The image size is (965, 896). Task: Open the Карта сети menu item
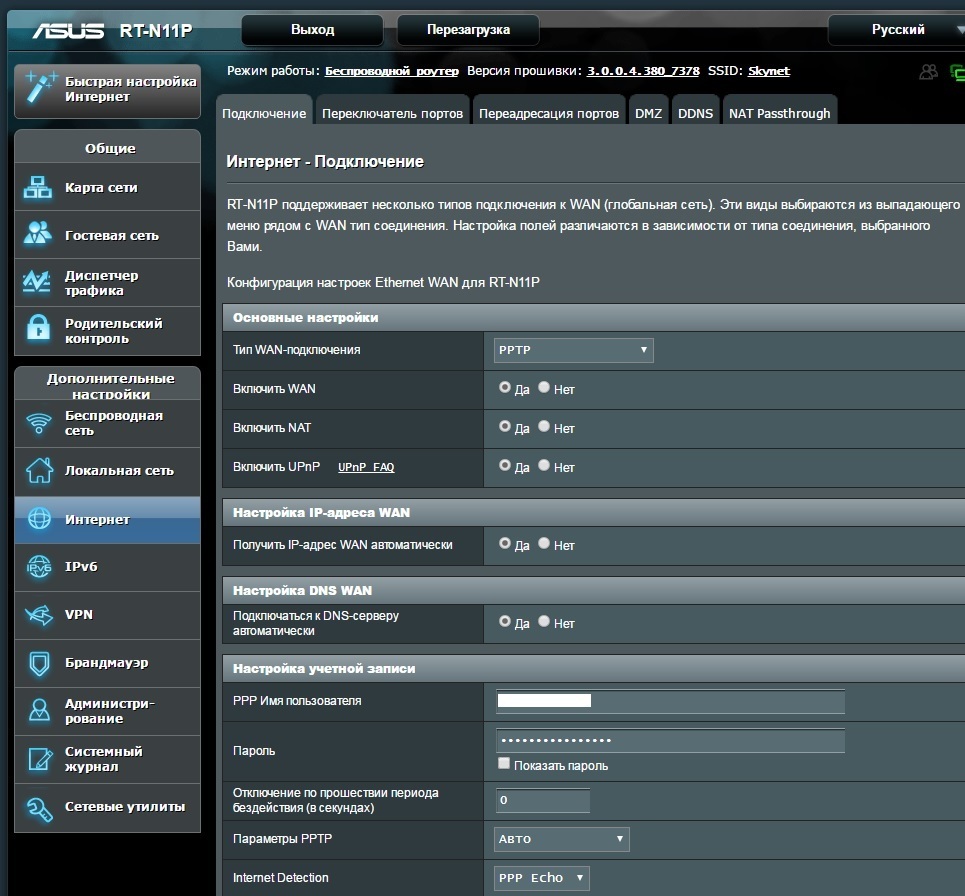108,187
